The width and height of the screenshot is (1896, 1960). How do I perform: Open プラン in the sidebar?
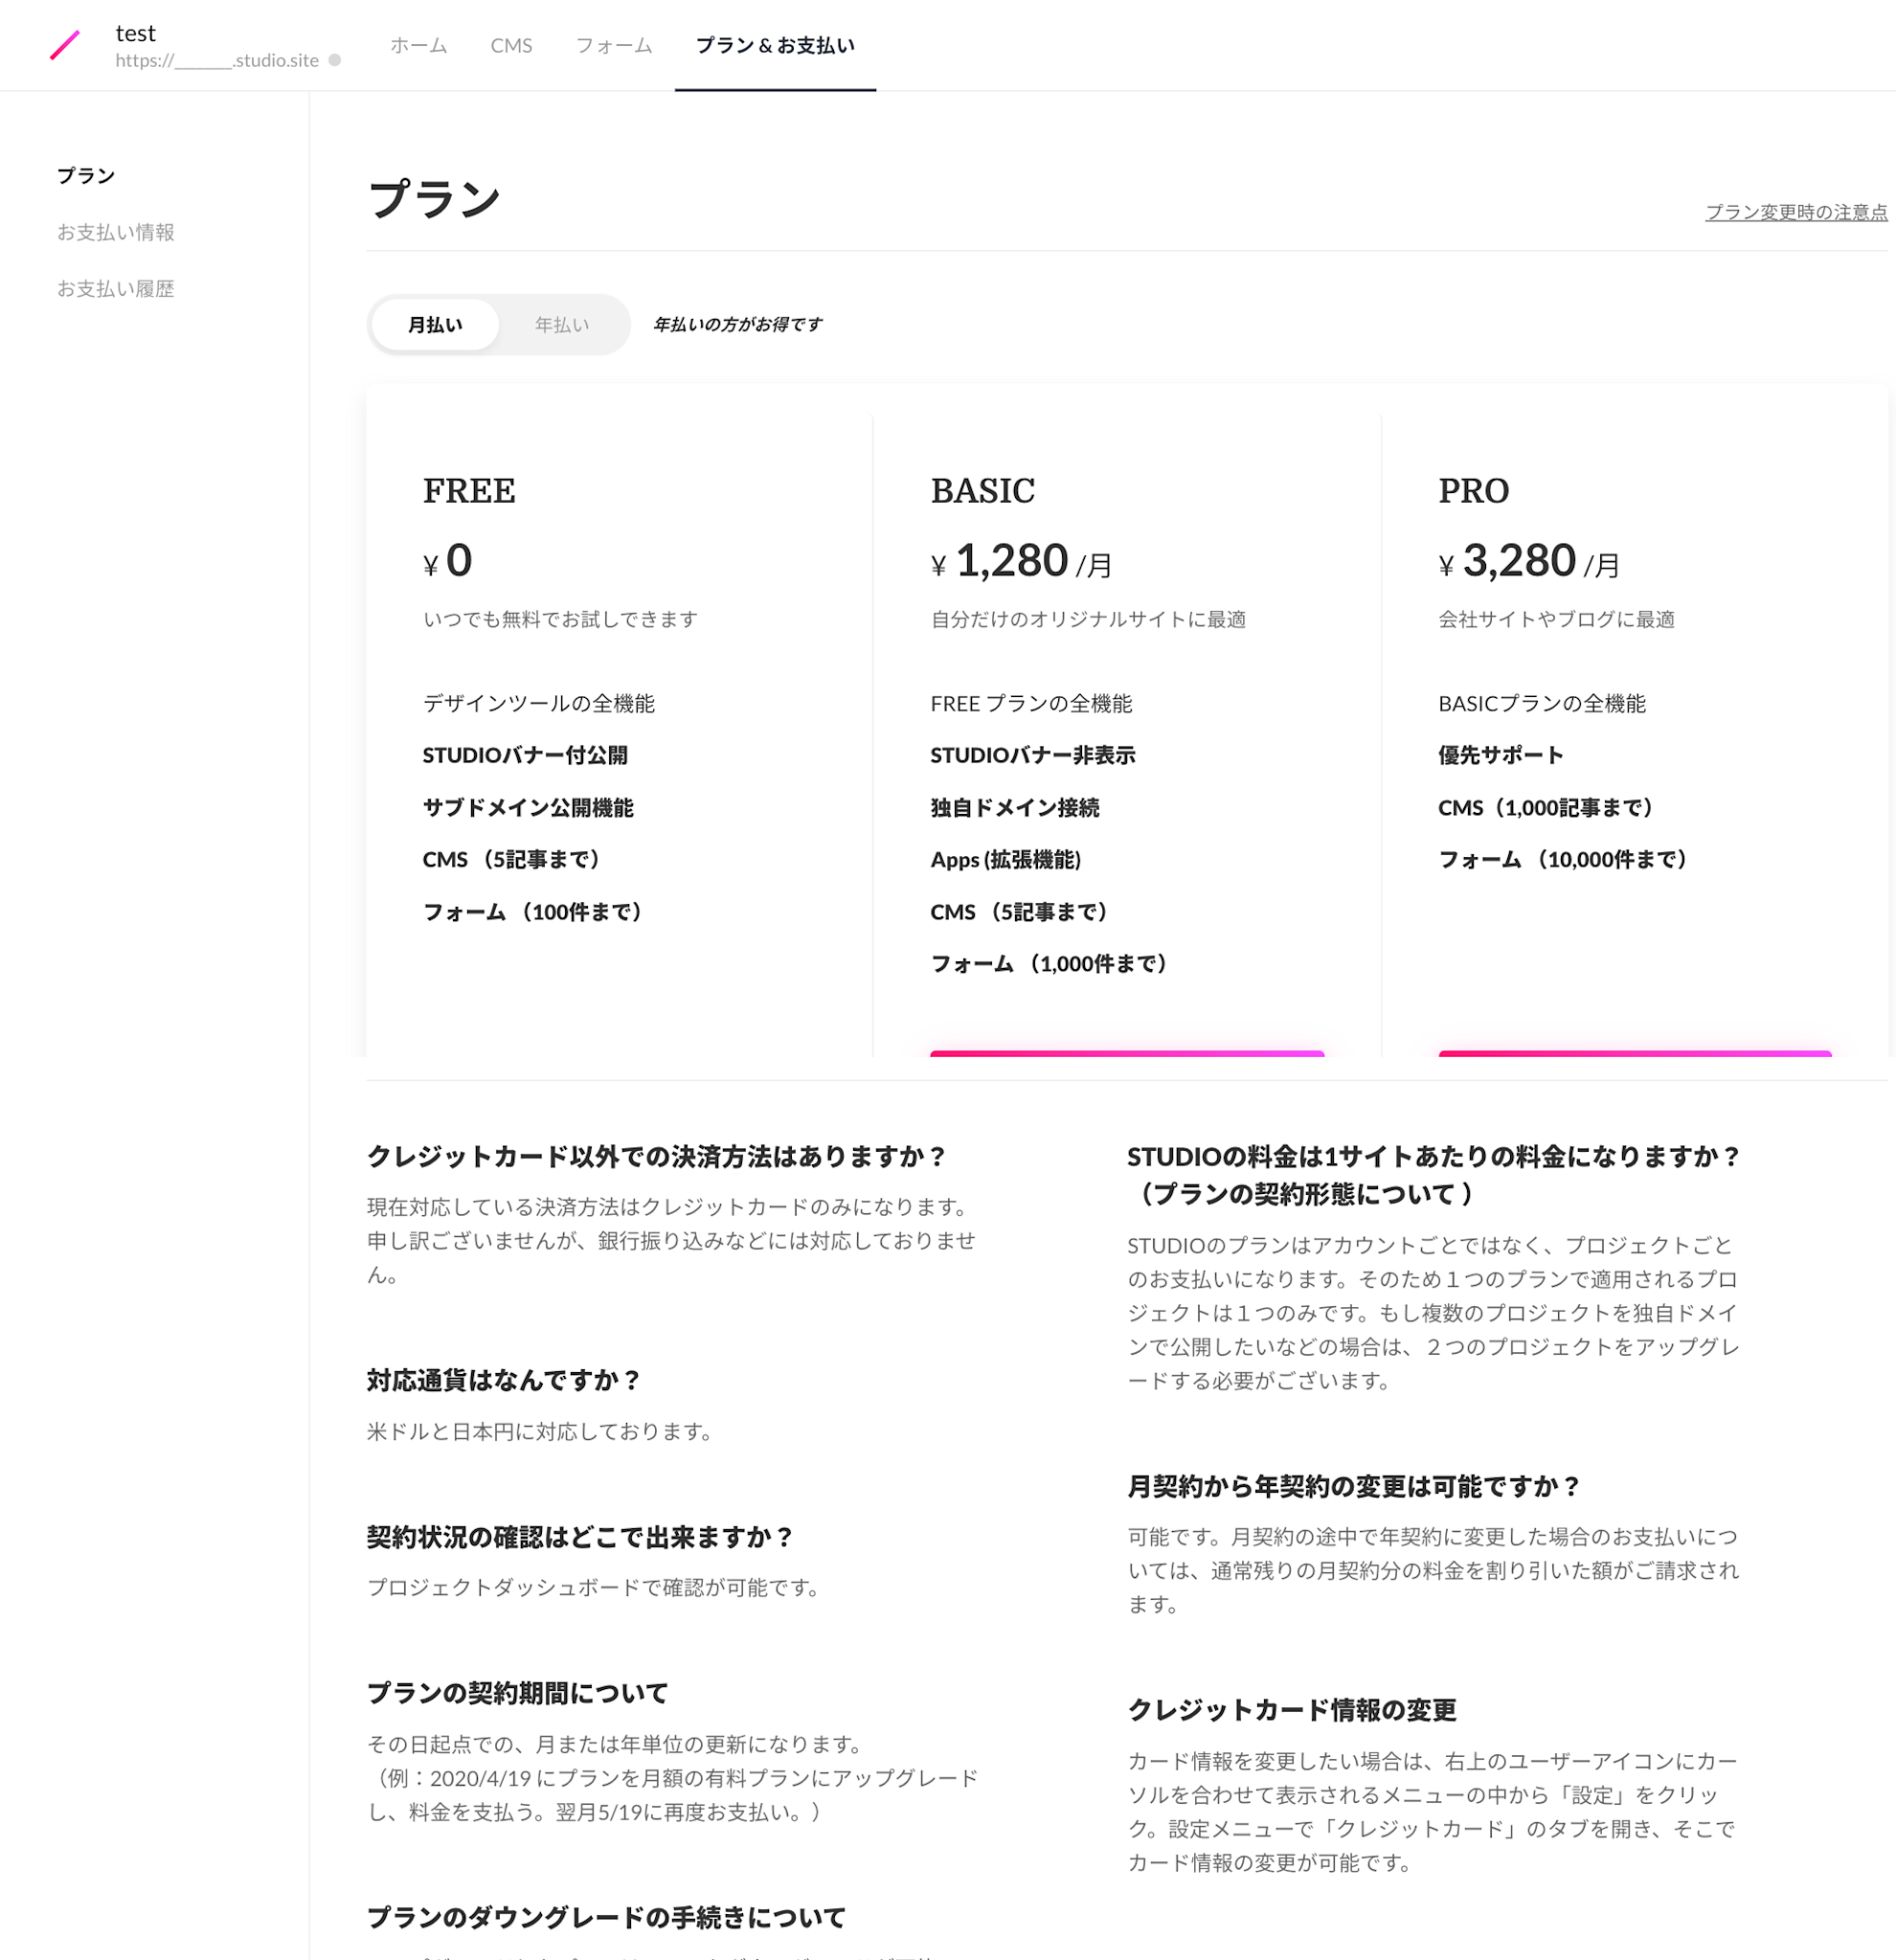(x=86, y=176)
